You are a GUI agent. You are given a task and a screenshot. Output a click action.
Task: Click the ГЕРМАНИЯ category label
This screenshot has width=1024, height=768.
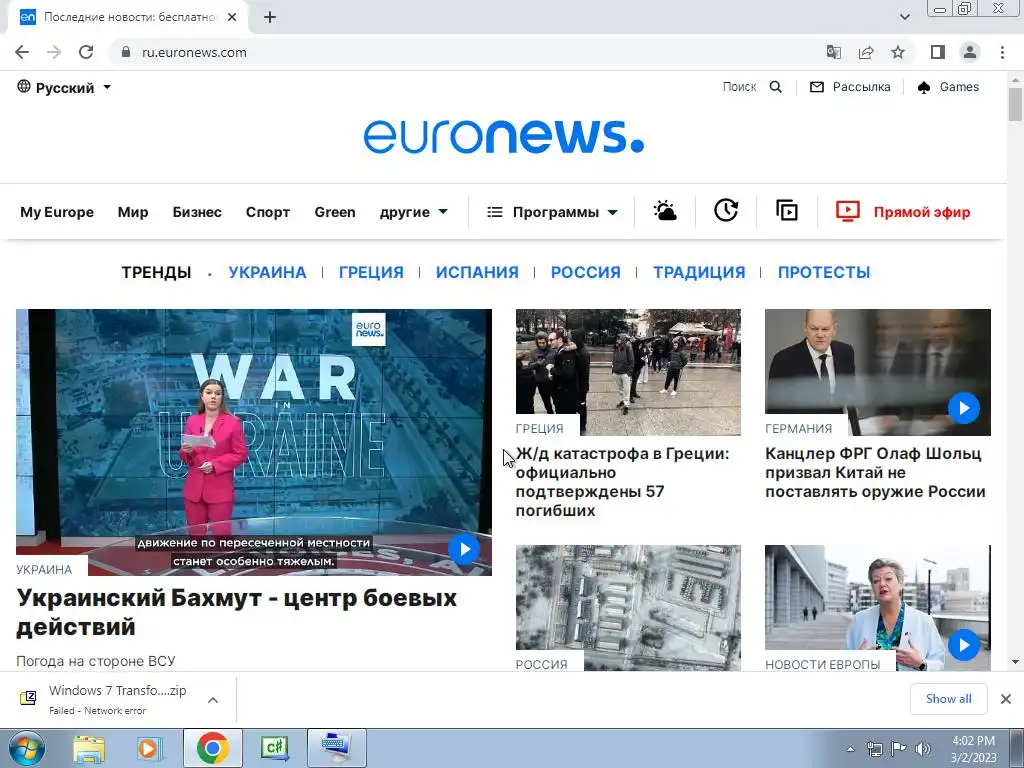(x=799, y=428)
